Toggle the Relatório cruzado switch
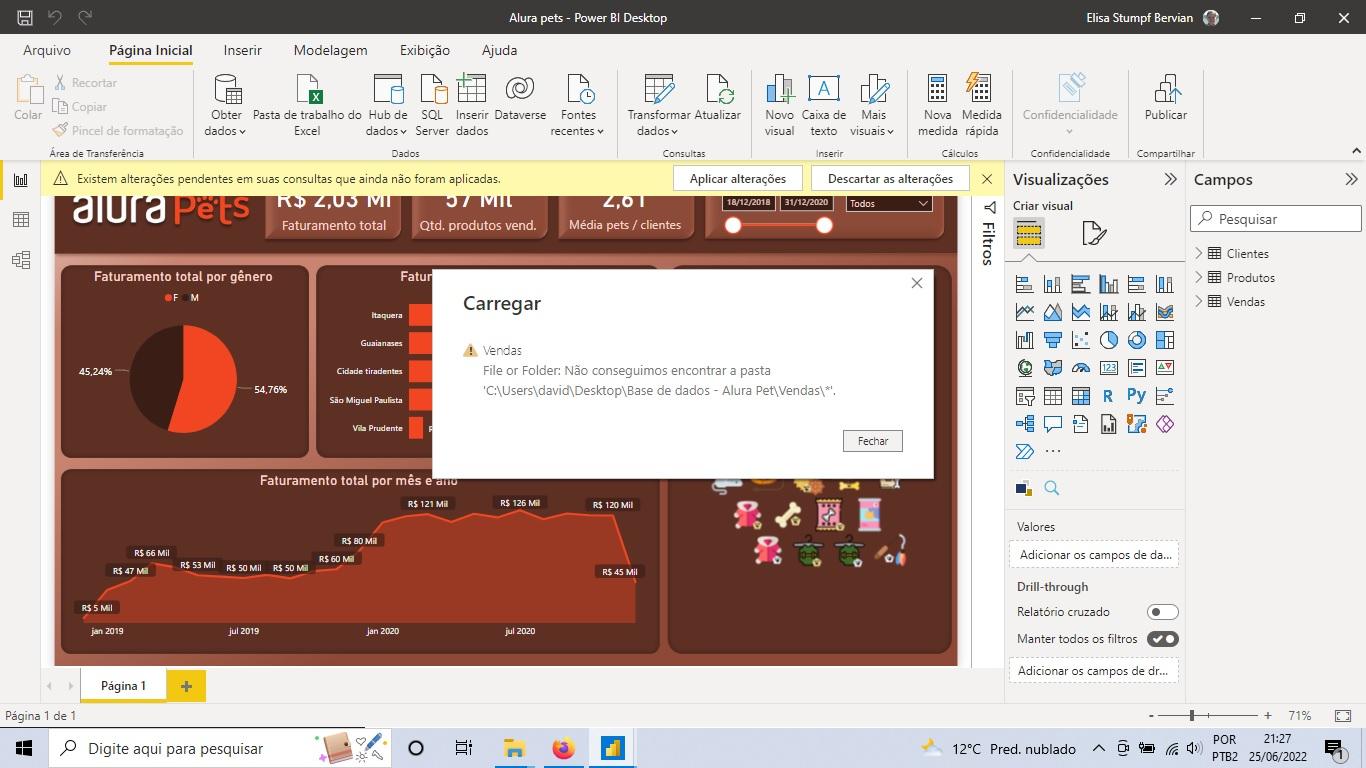 pos(1162,612)
